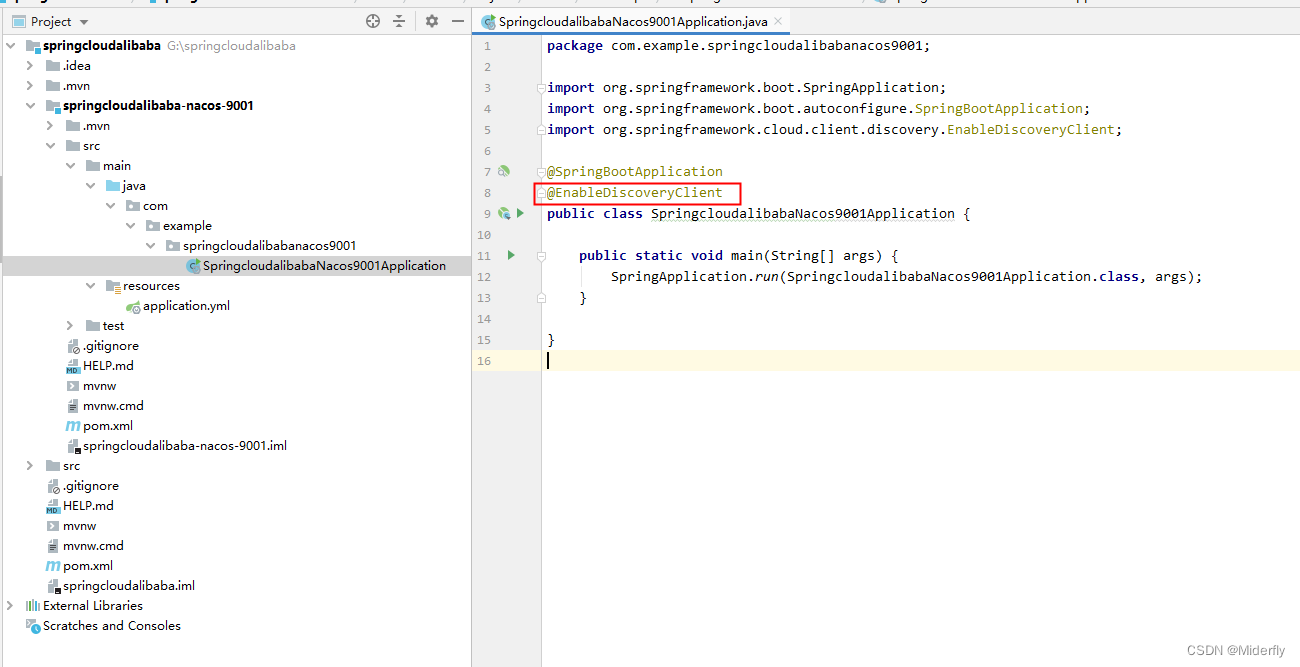Click the External Libraries icon
Image resolution: width=1300 pixels, height=667 pixels.
(x=32, y=606)
